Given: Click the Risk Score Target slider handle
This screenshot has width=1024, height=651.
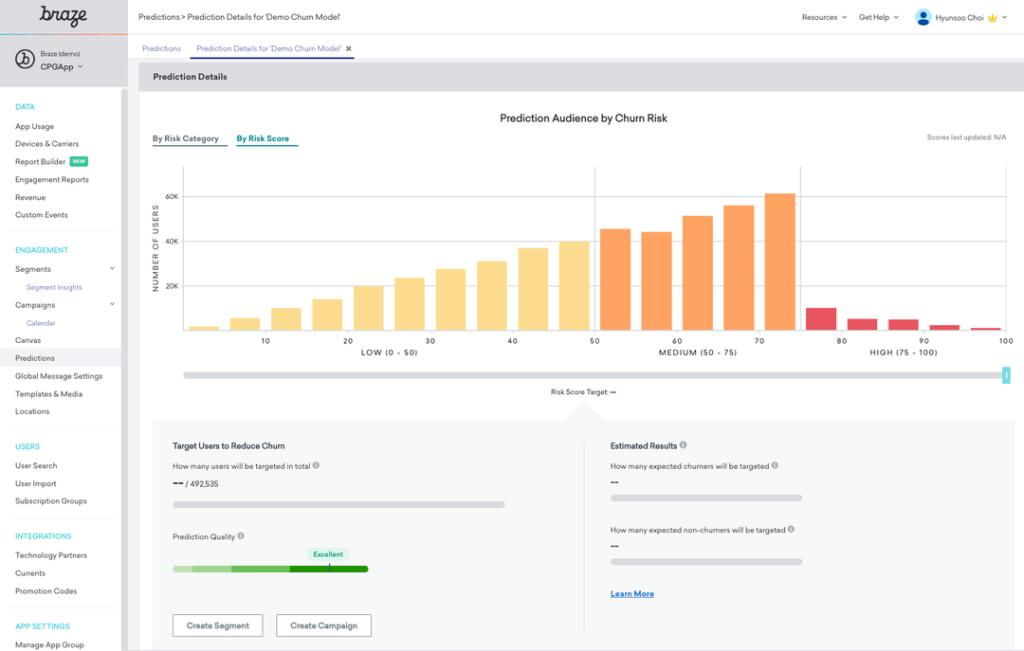Looking at the screenshot, I should [1006, 375].
